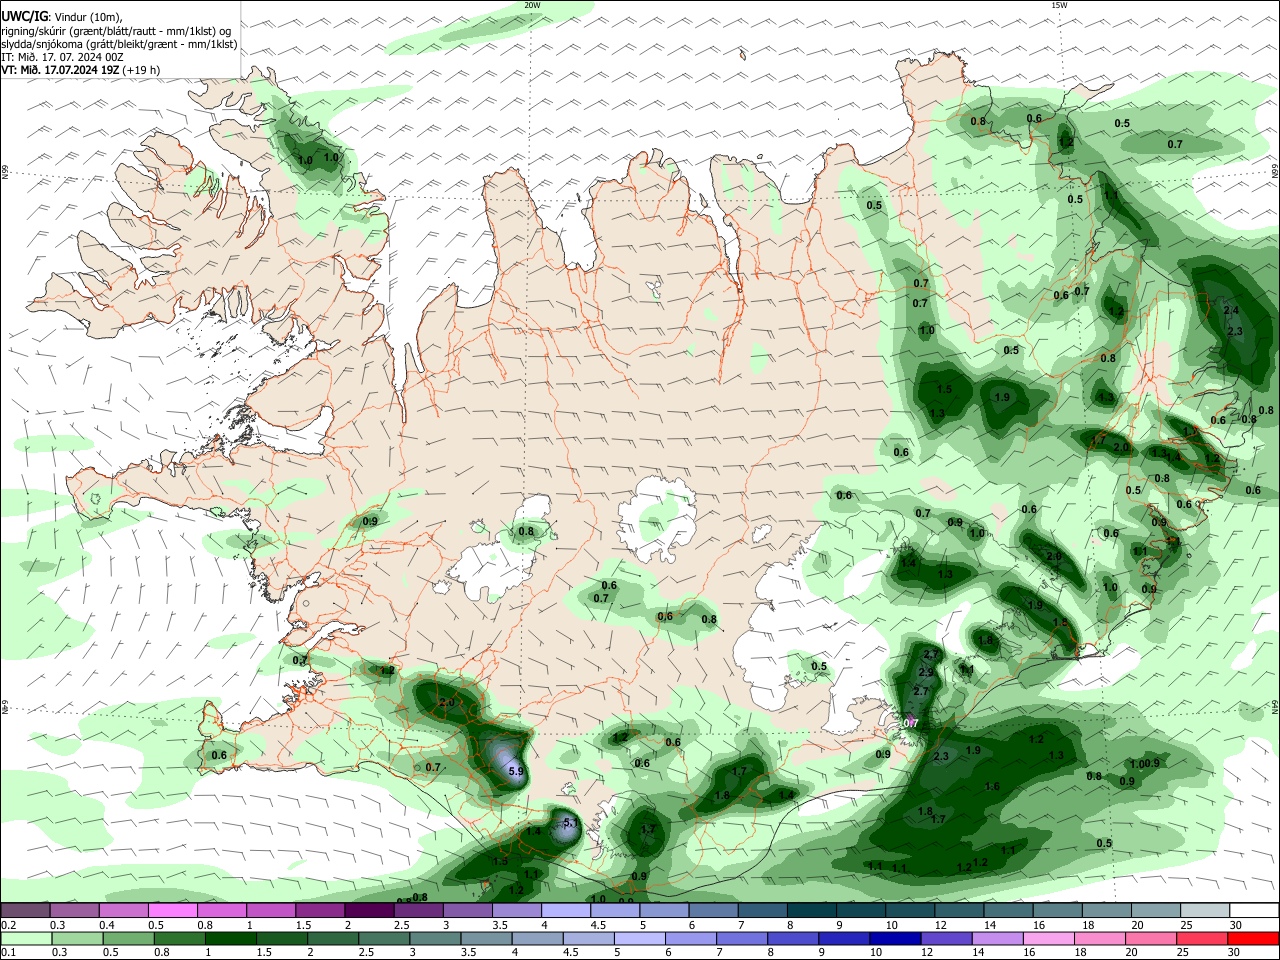This screenshot has height=960, width=1280.
Task: Click the 'UWC/IG: Vindur (10m)' title text
Action: pos(61,17)
